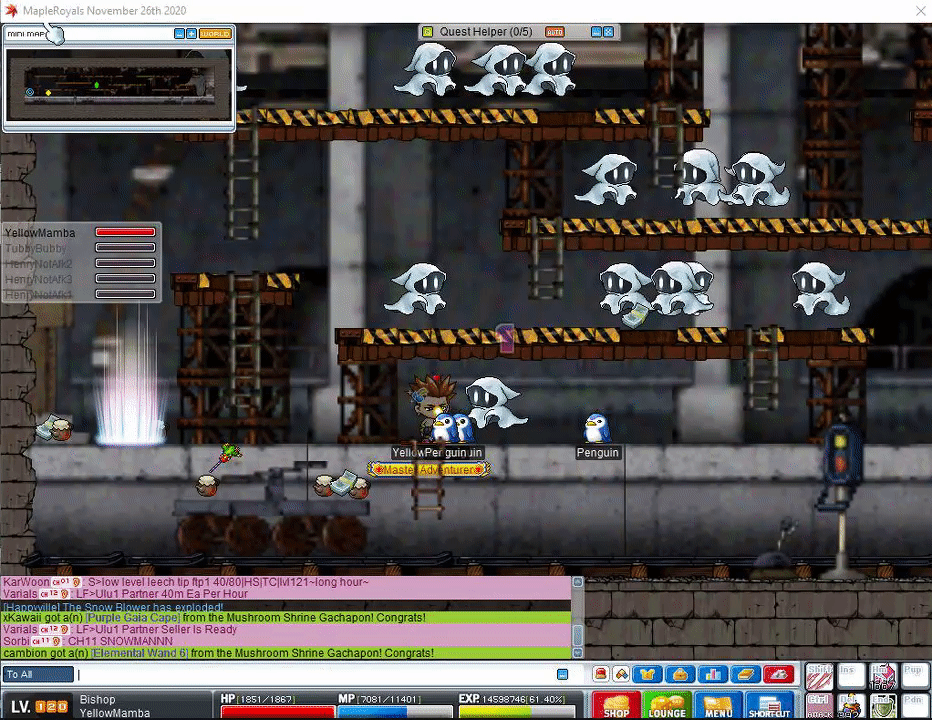Open the Stats bar-chart icon
Viewport: 932px width, 720px height.
(713, 674)
